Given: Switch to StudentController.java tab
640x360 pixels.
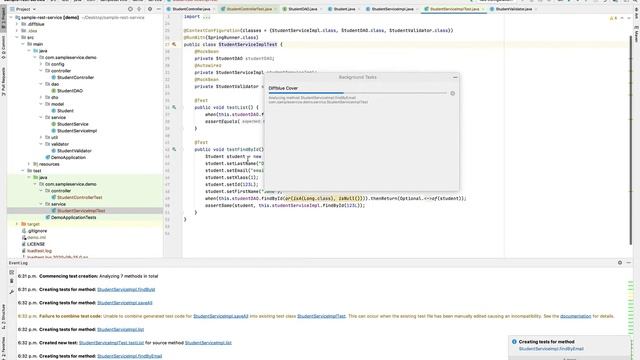Looking at the screenshot, I should click(191, 9).
